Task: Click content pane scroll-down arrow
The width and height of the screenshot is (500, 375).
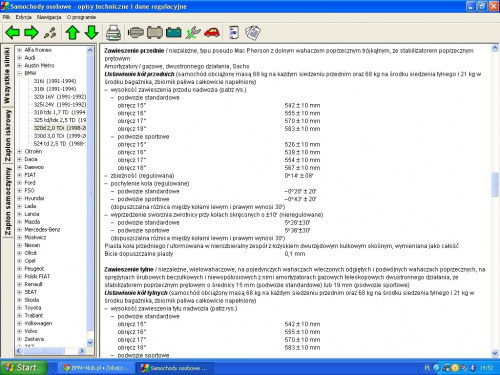Action: [495, 353]
